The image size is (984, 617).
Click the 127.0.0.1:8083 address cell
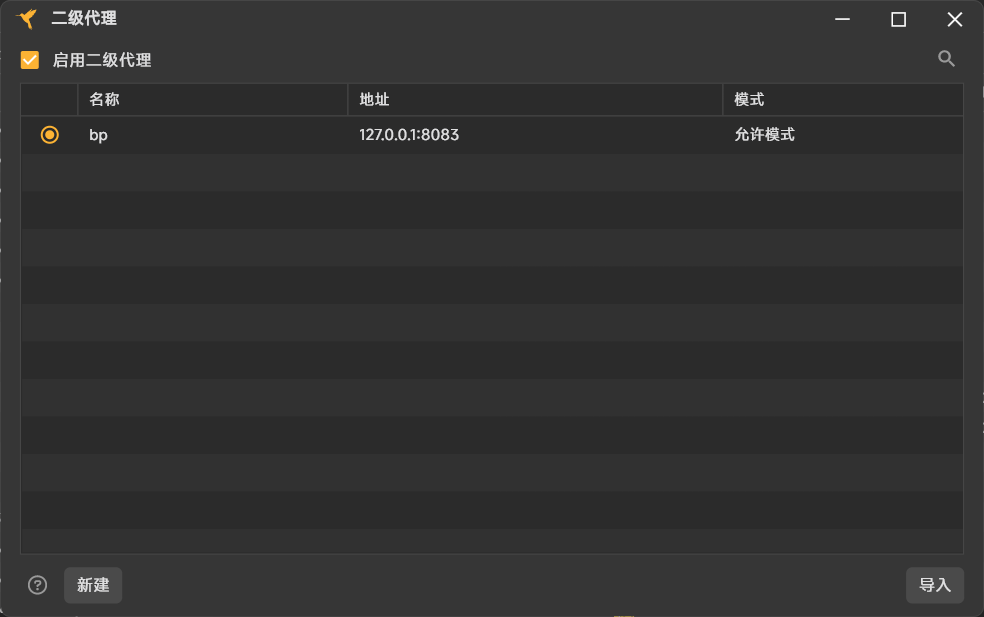[409, 134]
